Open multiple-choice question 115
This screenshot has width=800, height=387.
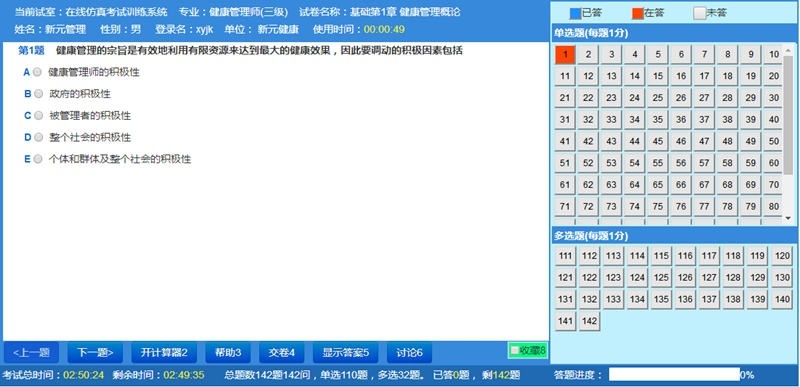click(661, 256)
